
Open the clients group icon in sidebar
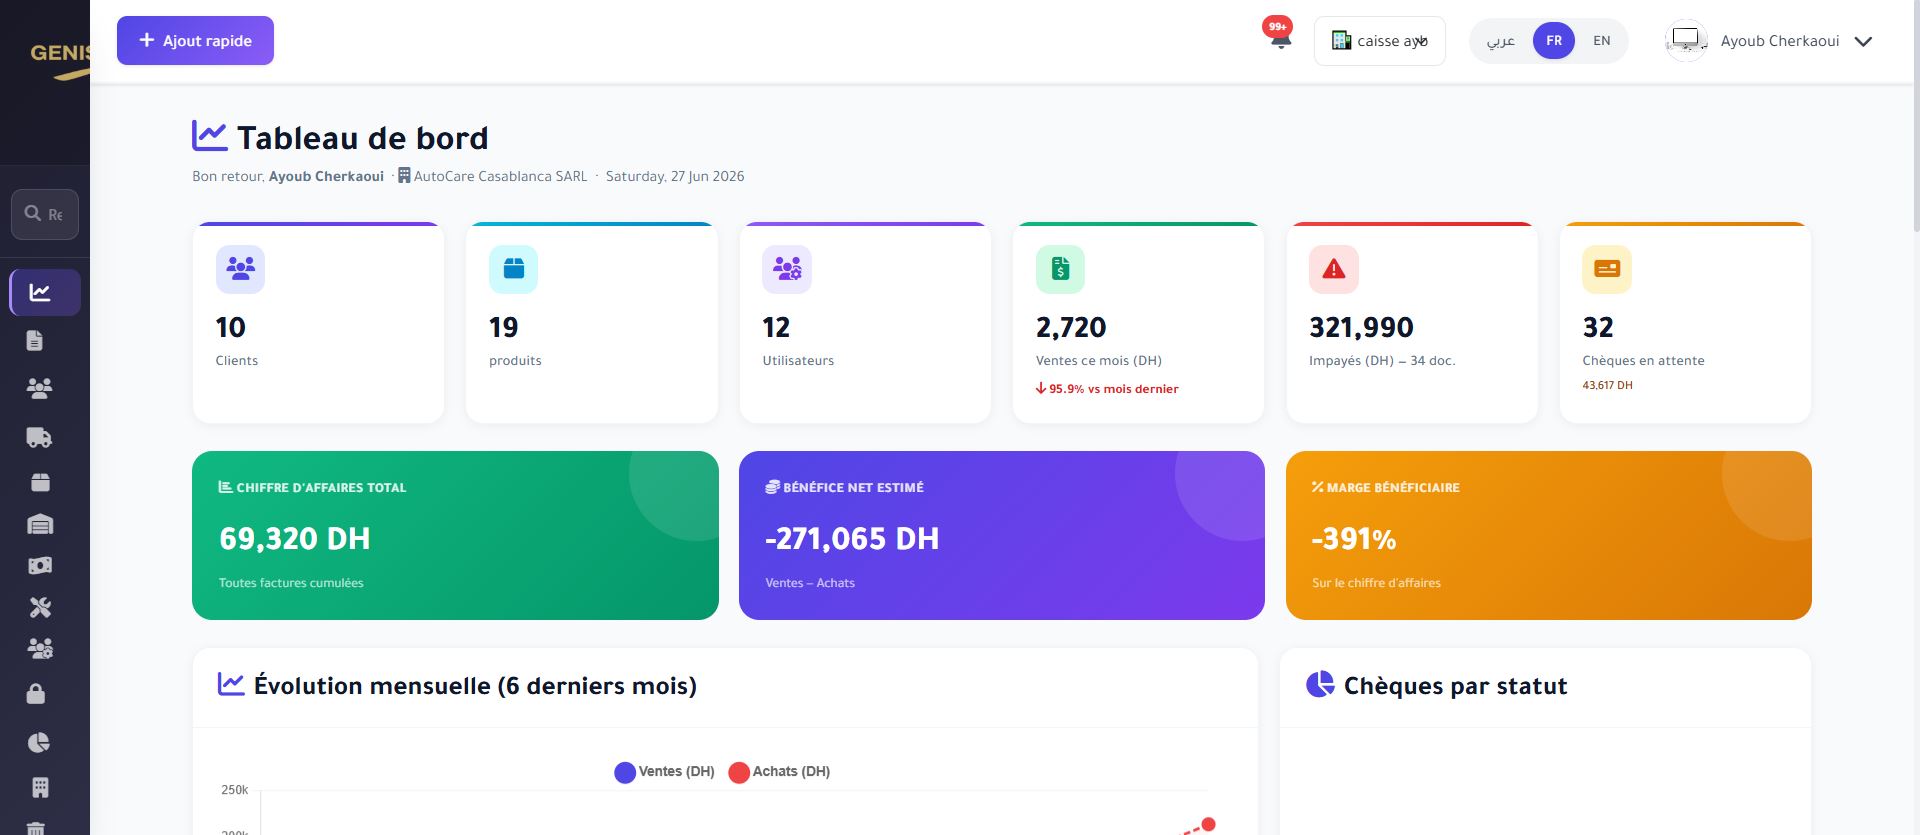(39, 388)
